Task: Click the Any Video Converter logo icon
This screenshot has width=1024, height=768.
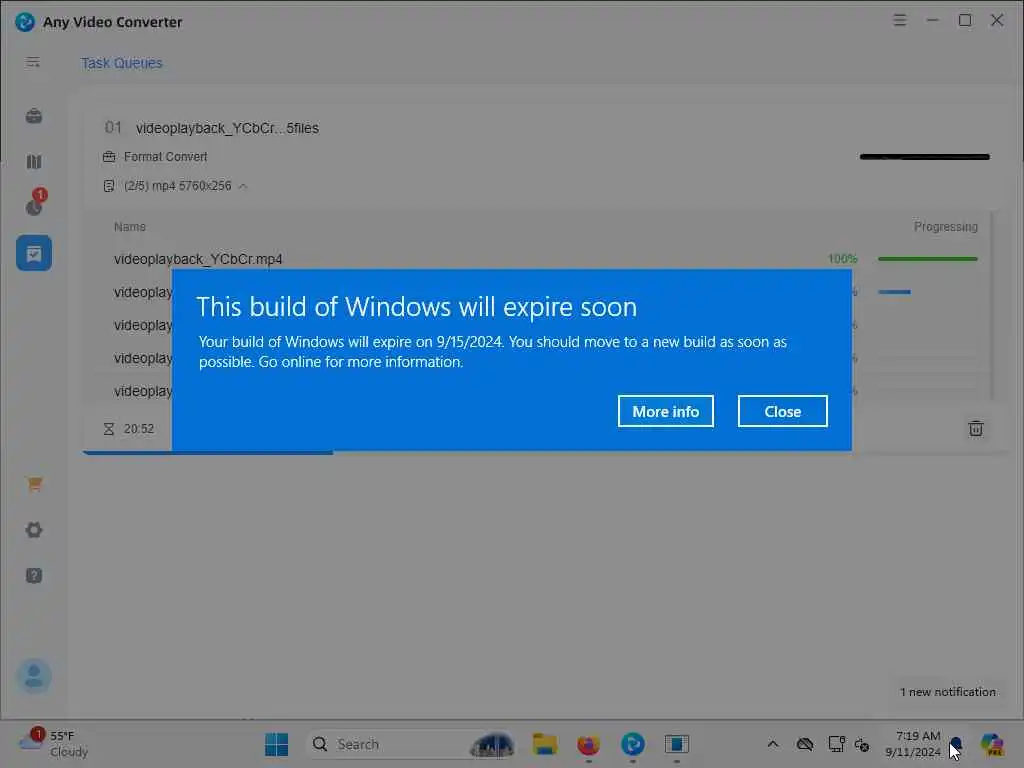Action: pos(25,22)
